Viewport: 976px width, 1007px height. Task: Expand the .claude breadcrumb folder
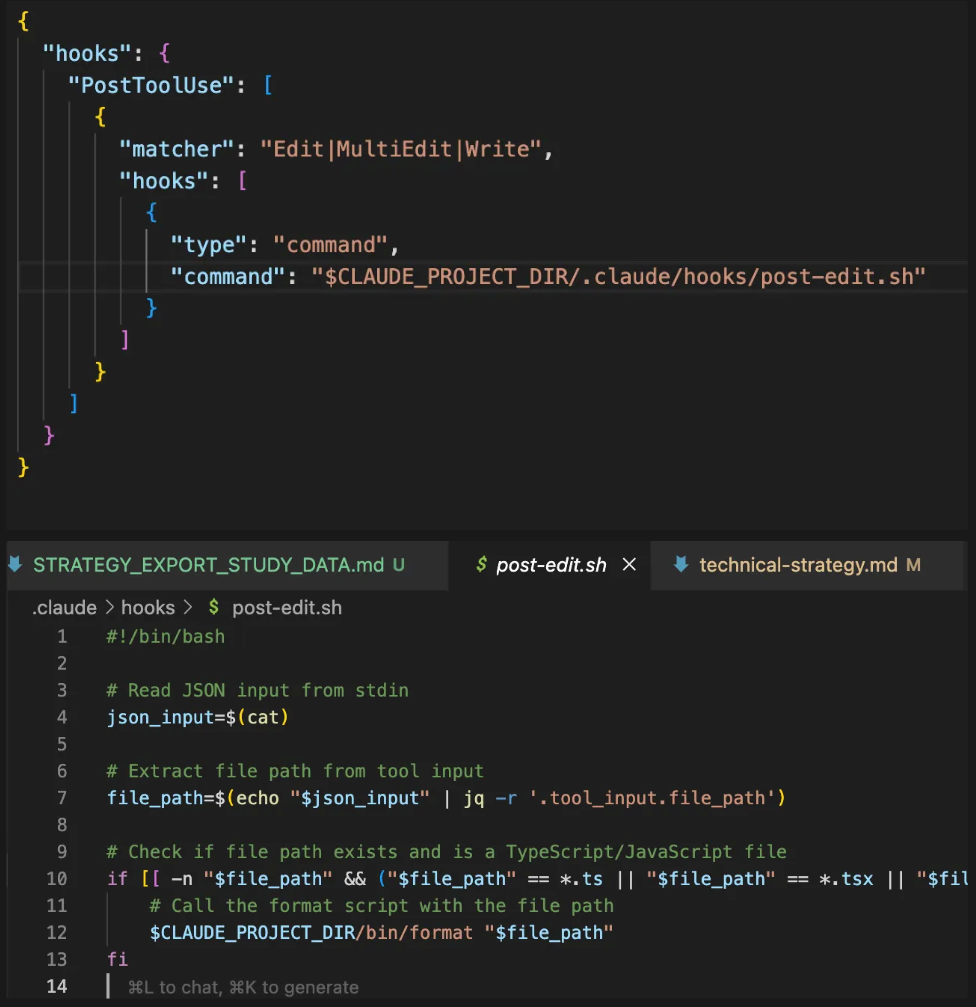64,608
